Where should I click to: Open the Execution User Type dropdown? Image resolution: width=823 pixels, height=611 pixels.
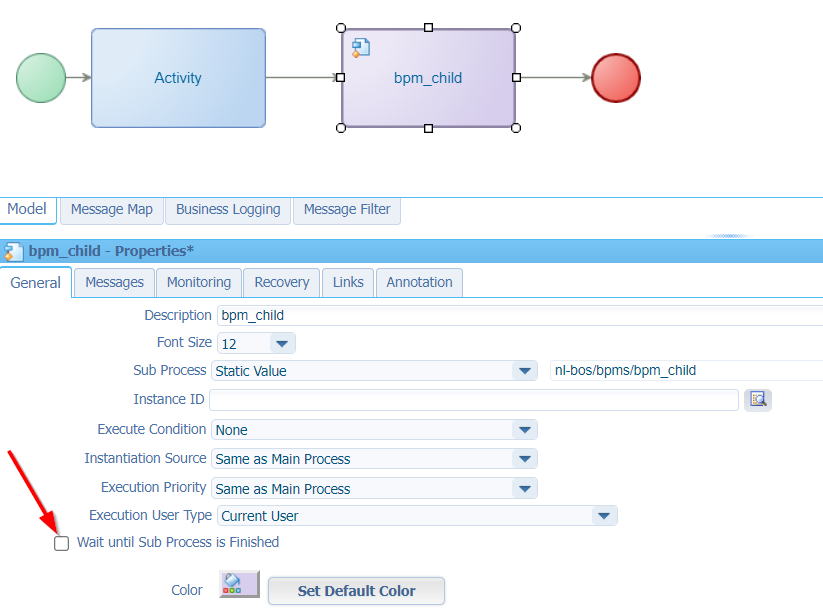click(x=604, y=514)
